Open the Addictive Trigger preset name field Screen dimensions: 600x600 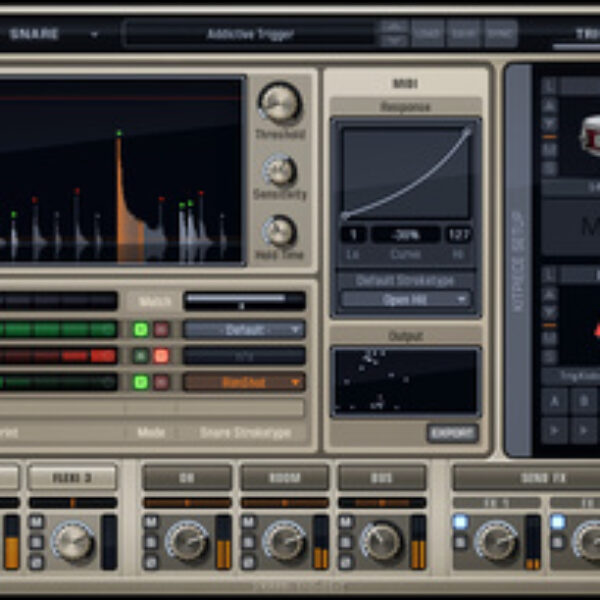(250, 34)
